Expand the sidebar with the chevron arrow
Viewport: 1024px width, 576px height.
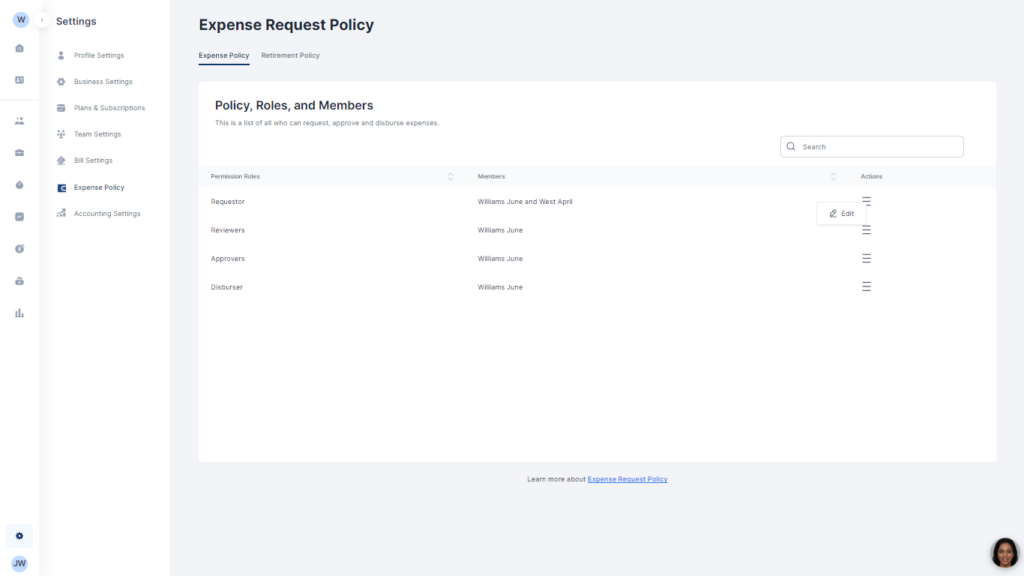click(x=42, y=20)
